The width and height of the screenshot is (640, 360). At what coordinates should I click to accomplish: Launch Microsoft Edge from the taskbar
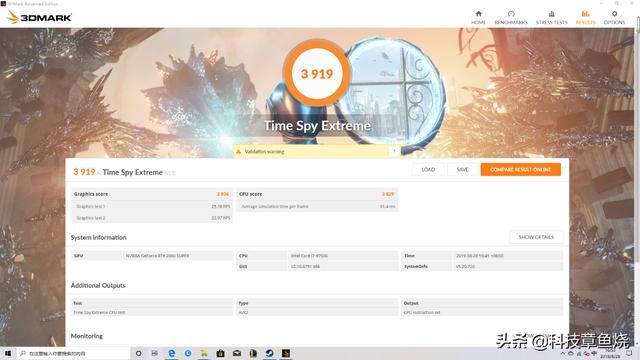point(171,353)
